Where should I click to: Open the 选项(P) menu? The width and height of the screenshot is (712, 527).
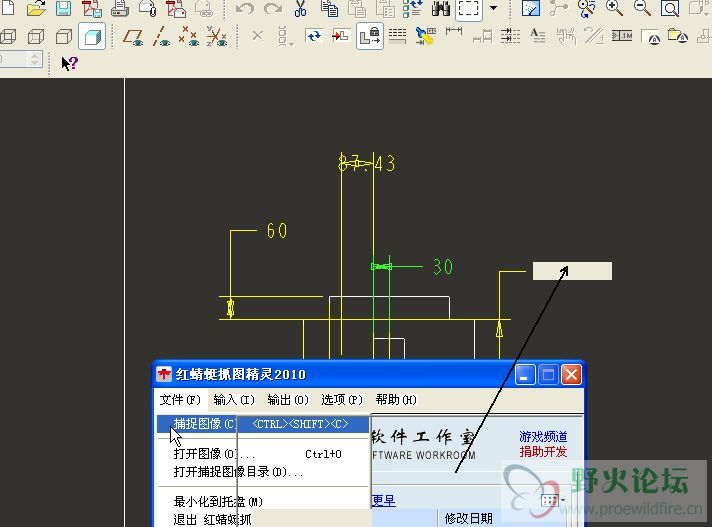[x=342, y=399]
